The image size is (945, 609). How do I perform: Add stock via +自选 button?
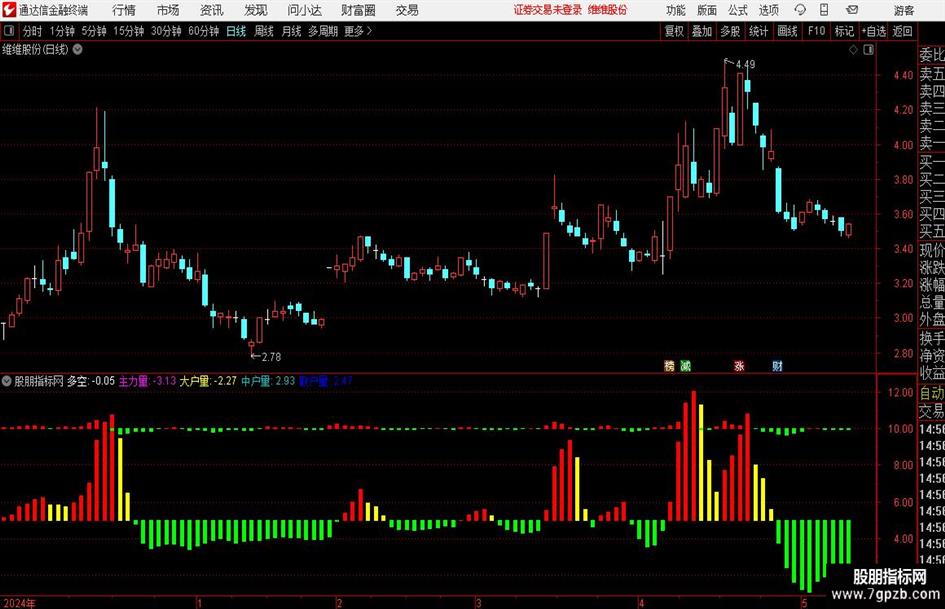pos(874,31)
